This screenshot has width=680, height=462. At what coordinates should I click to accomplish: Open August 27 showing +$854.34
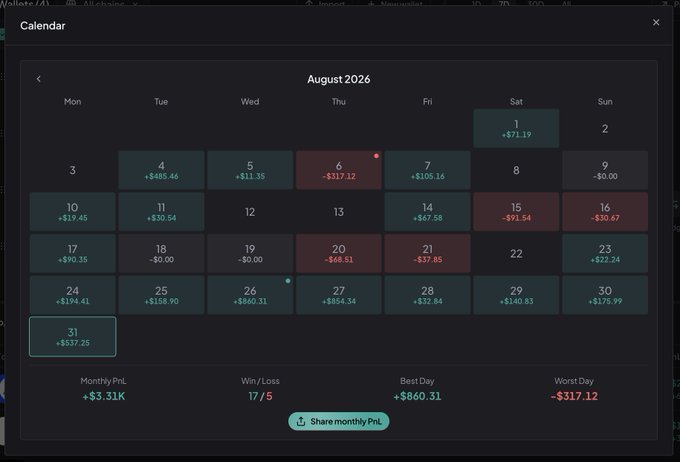pos(339,295)
